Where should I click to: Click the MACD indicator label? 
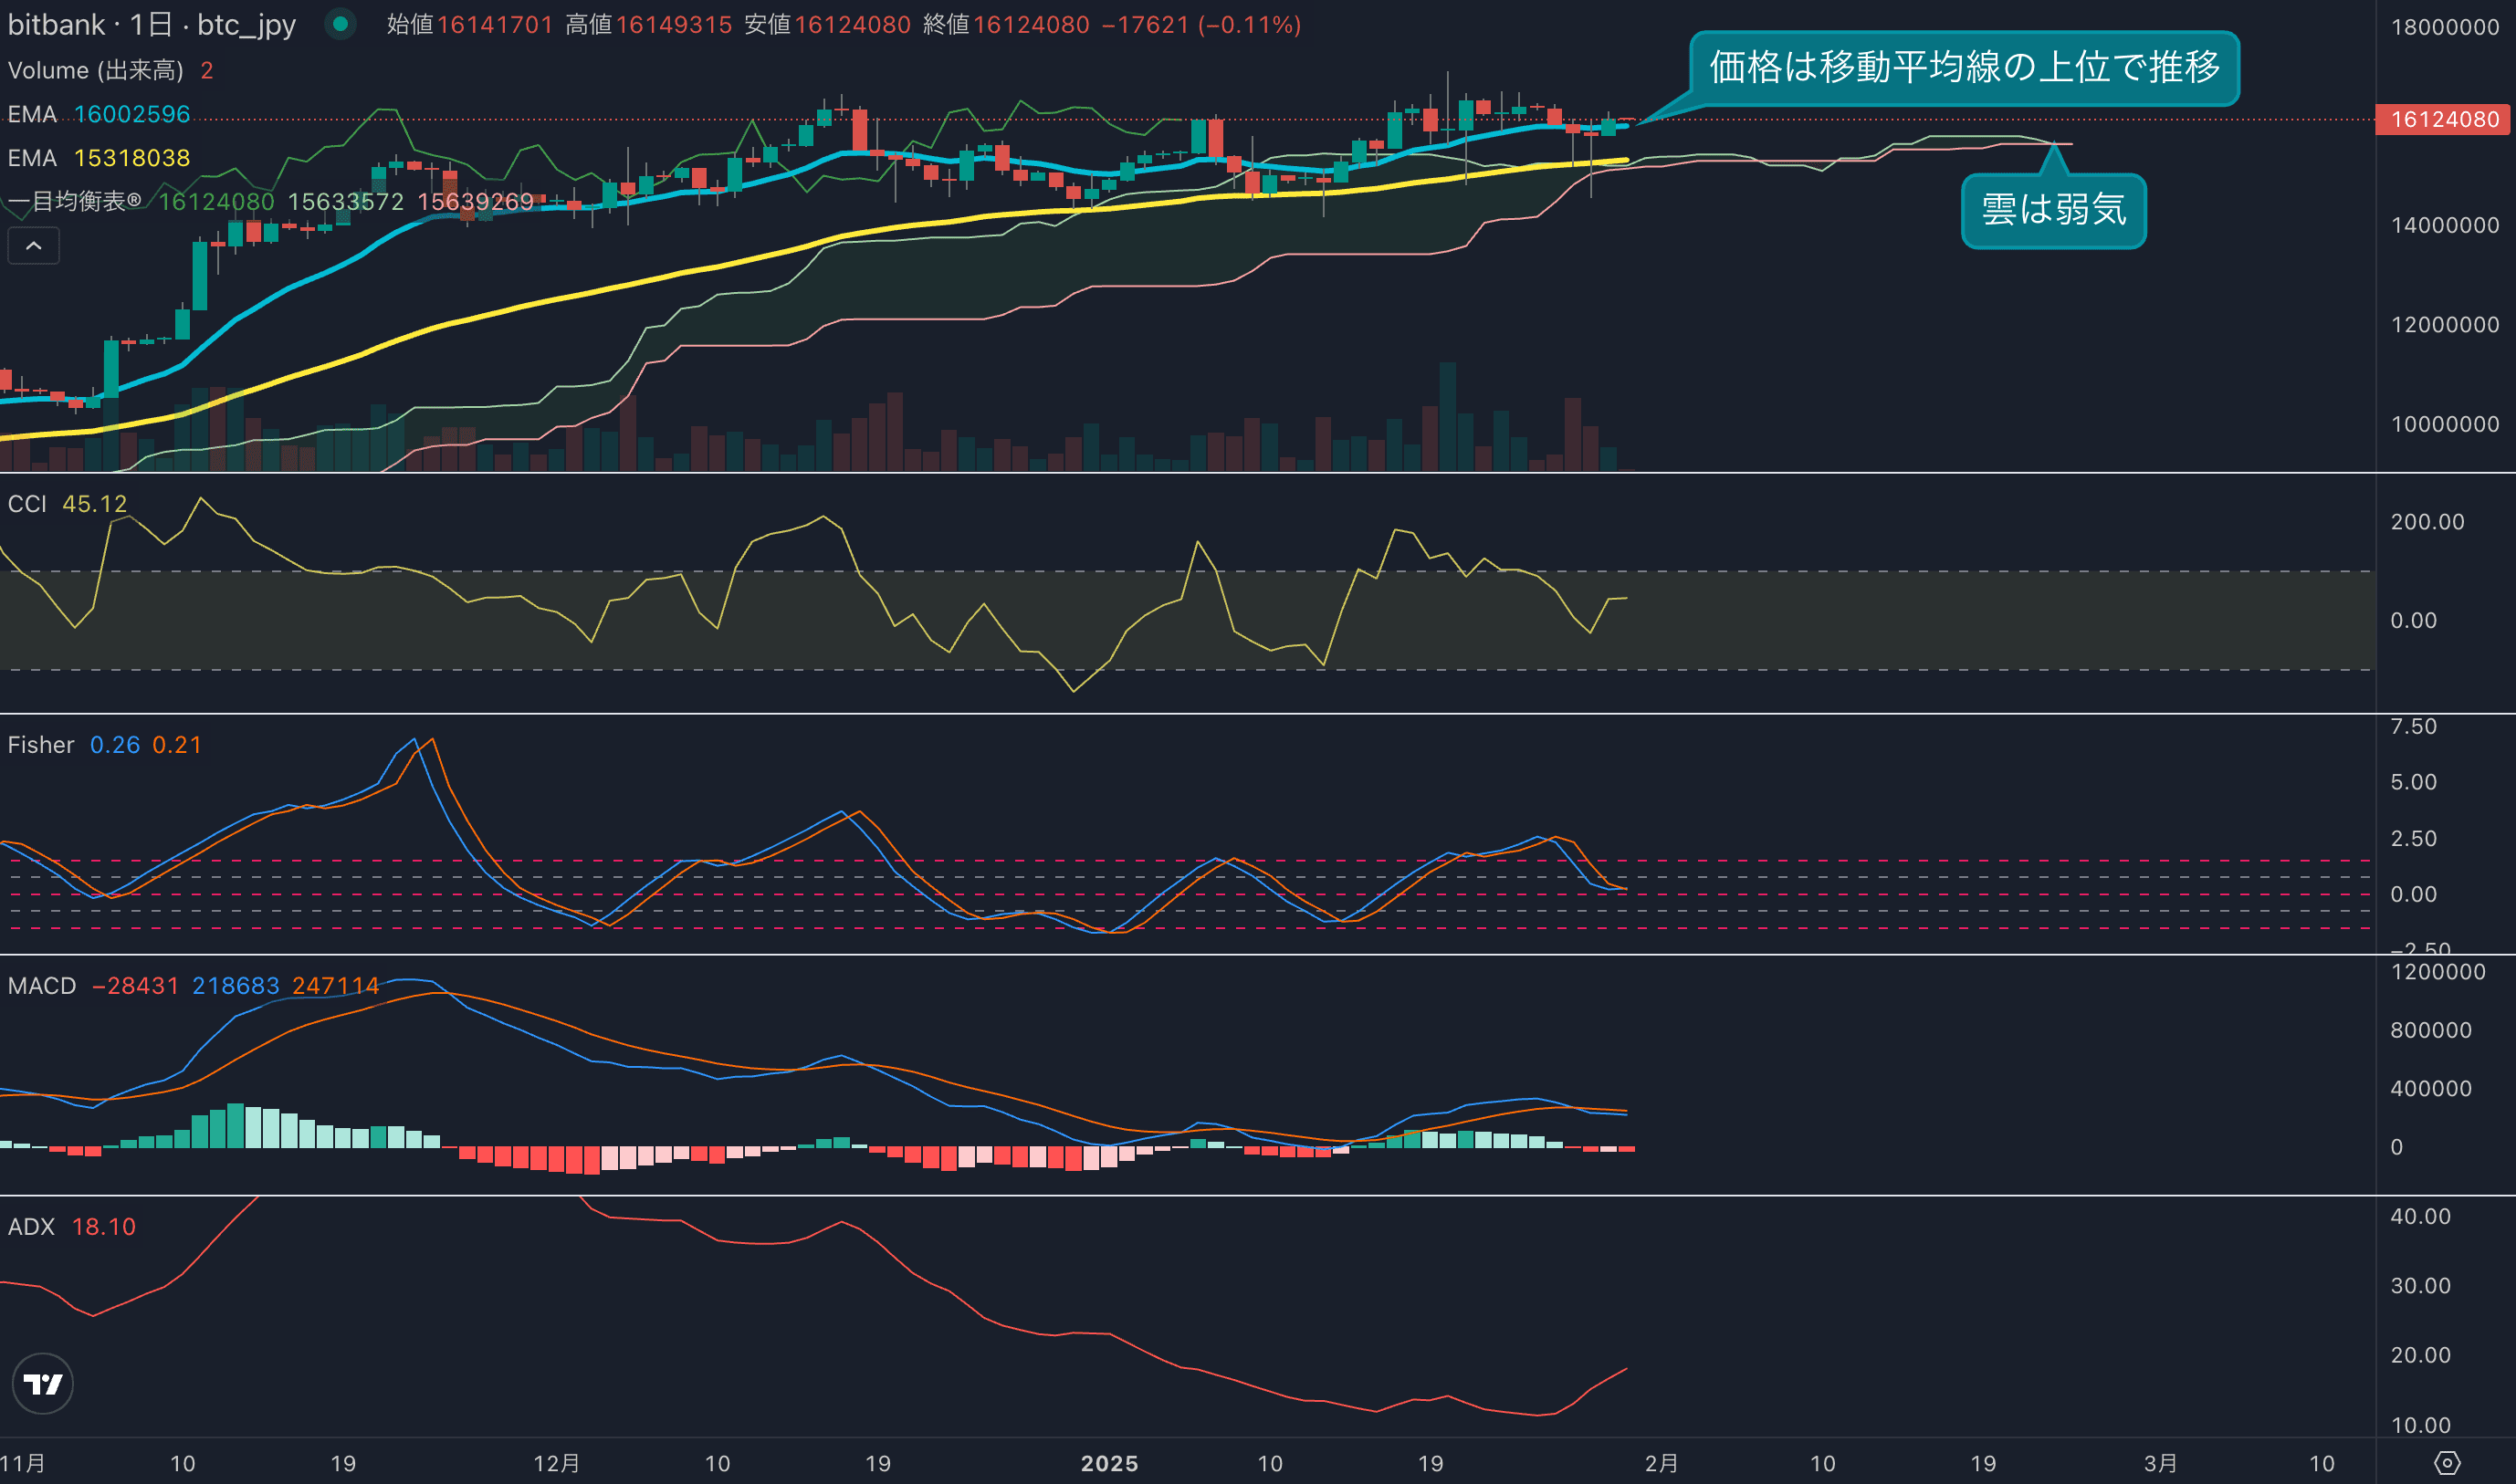[x=42, y=986]
